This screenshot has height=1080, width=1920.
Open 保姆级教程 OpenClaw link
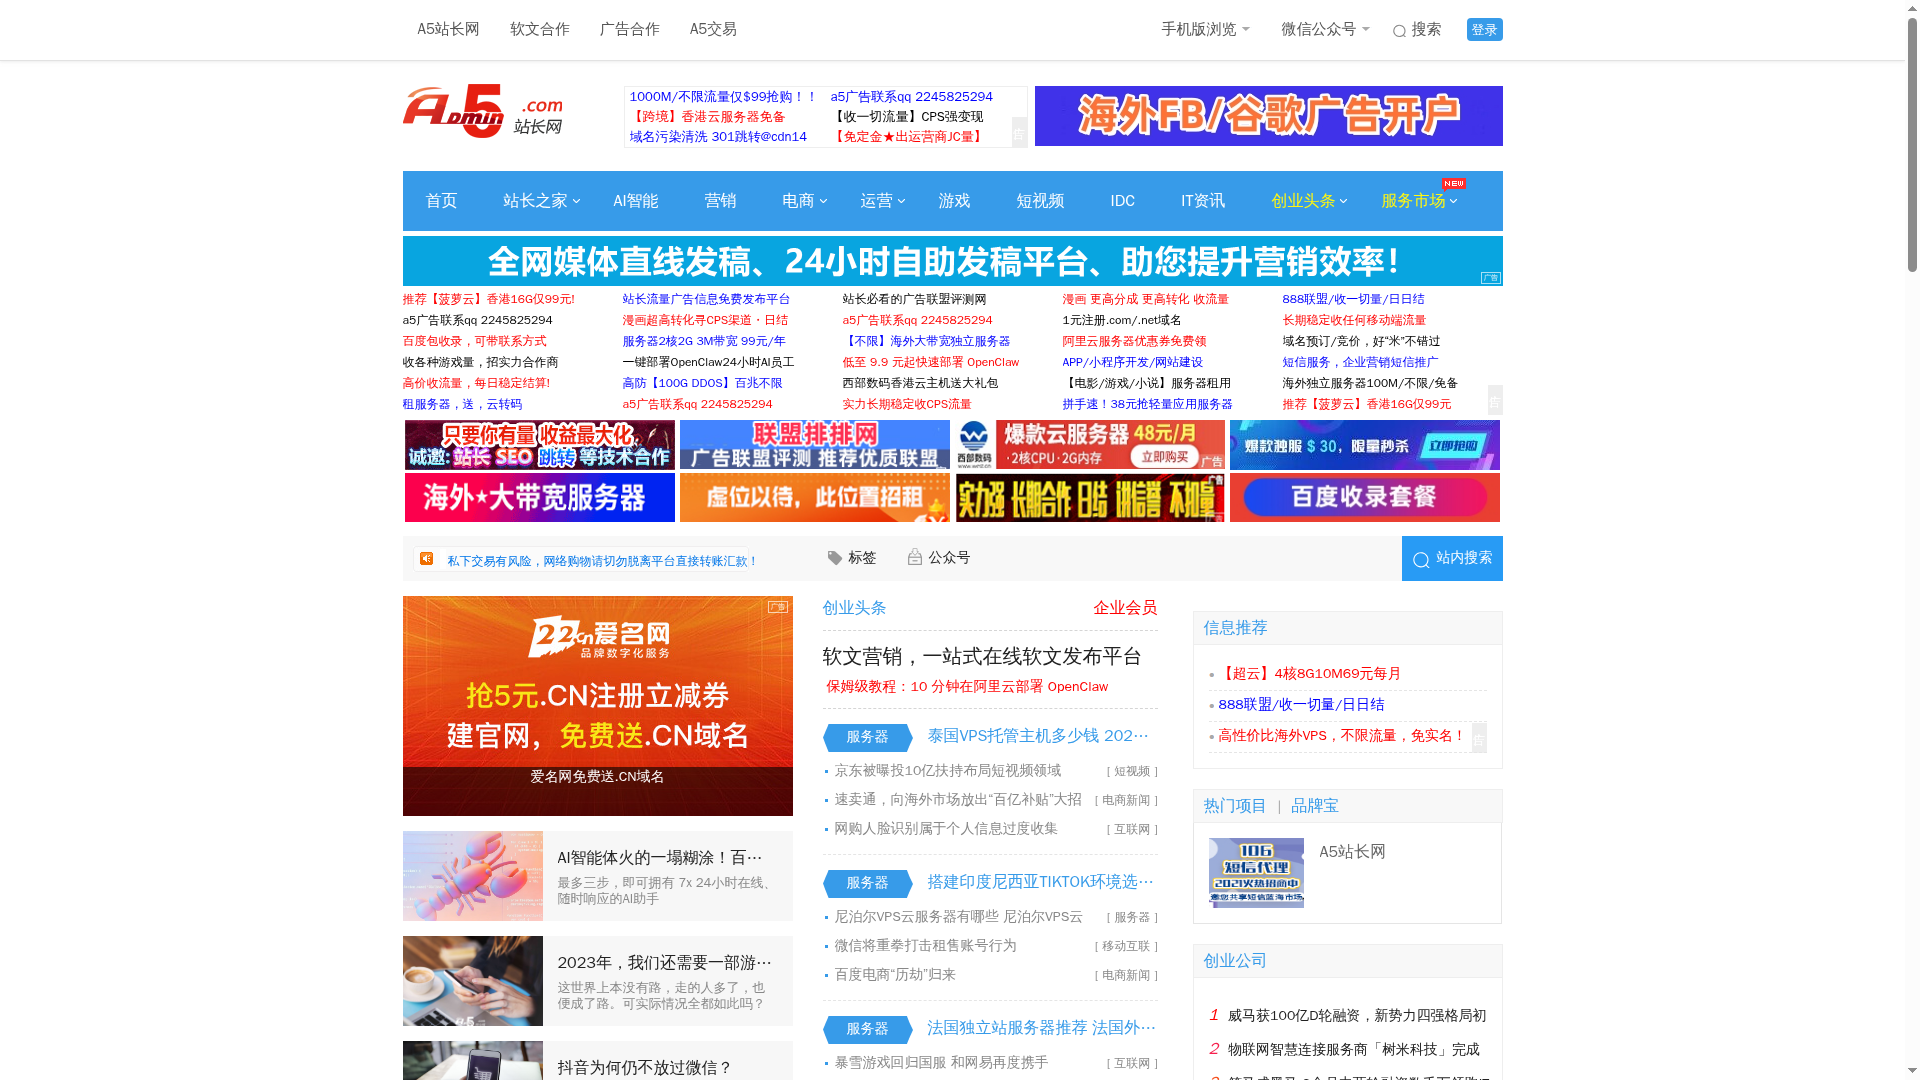click(967, 687)
